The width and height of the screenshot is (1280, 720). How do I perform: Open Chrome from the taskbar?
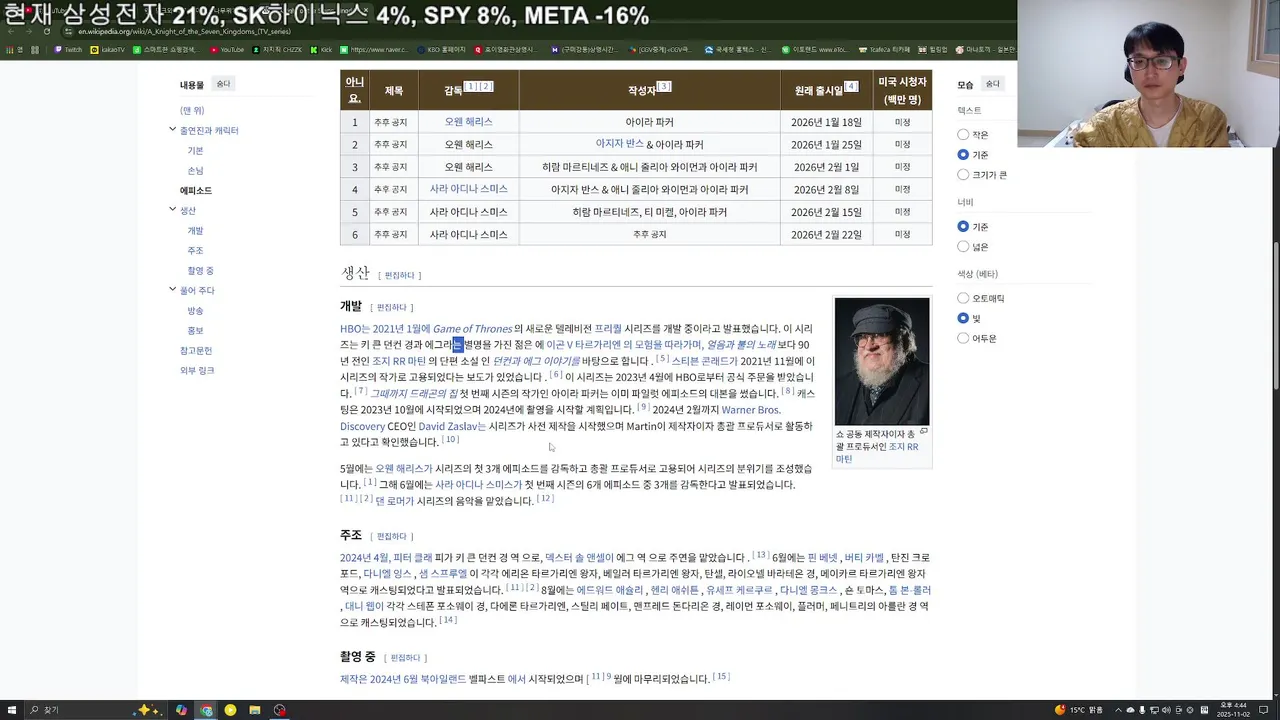click(x=206, y=710)
